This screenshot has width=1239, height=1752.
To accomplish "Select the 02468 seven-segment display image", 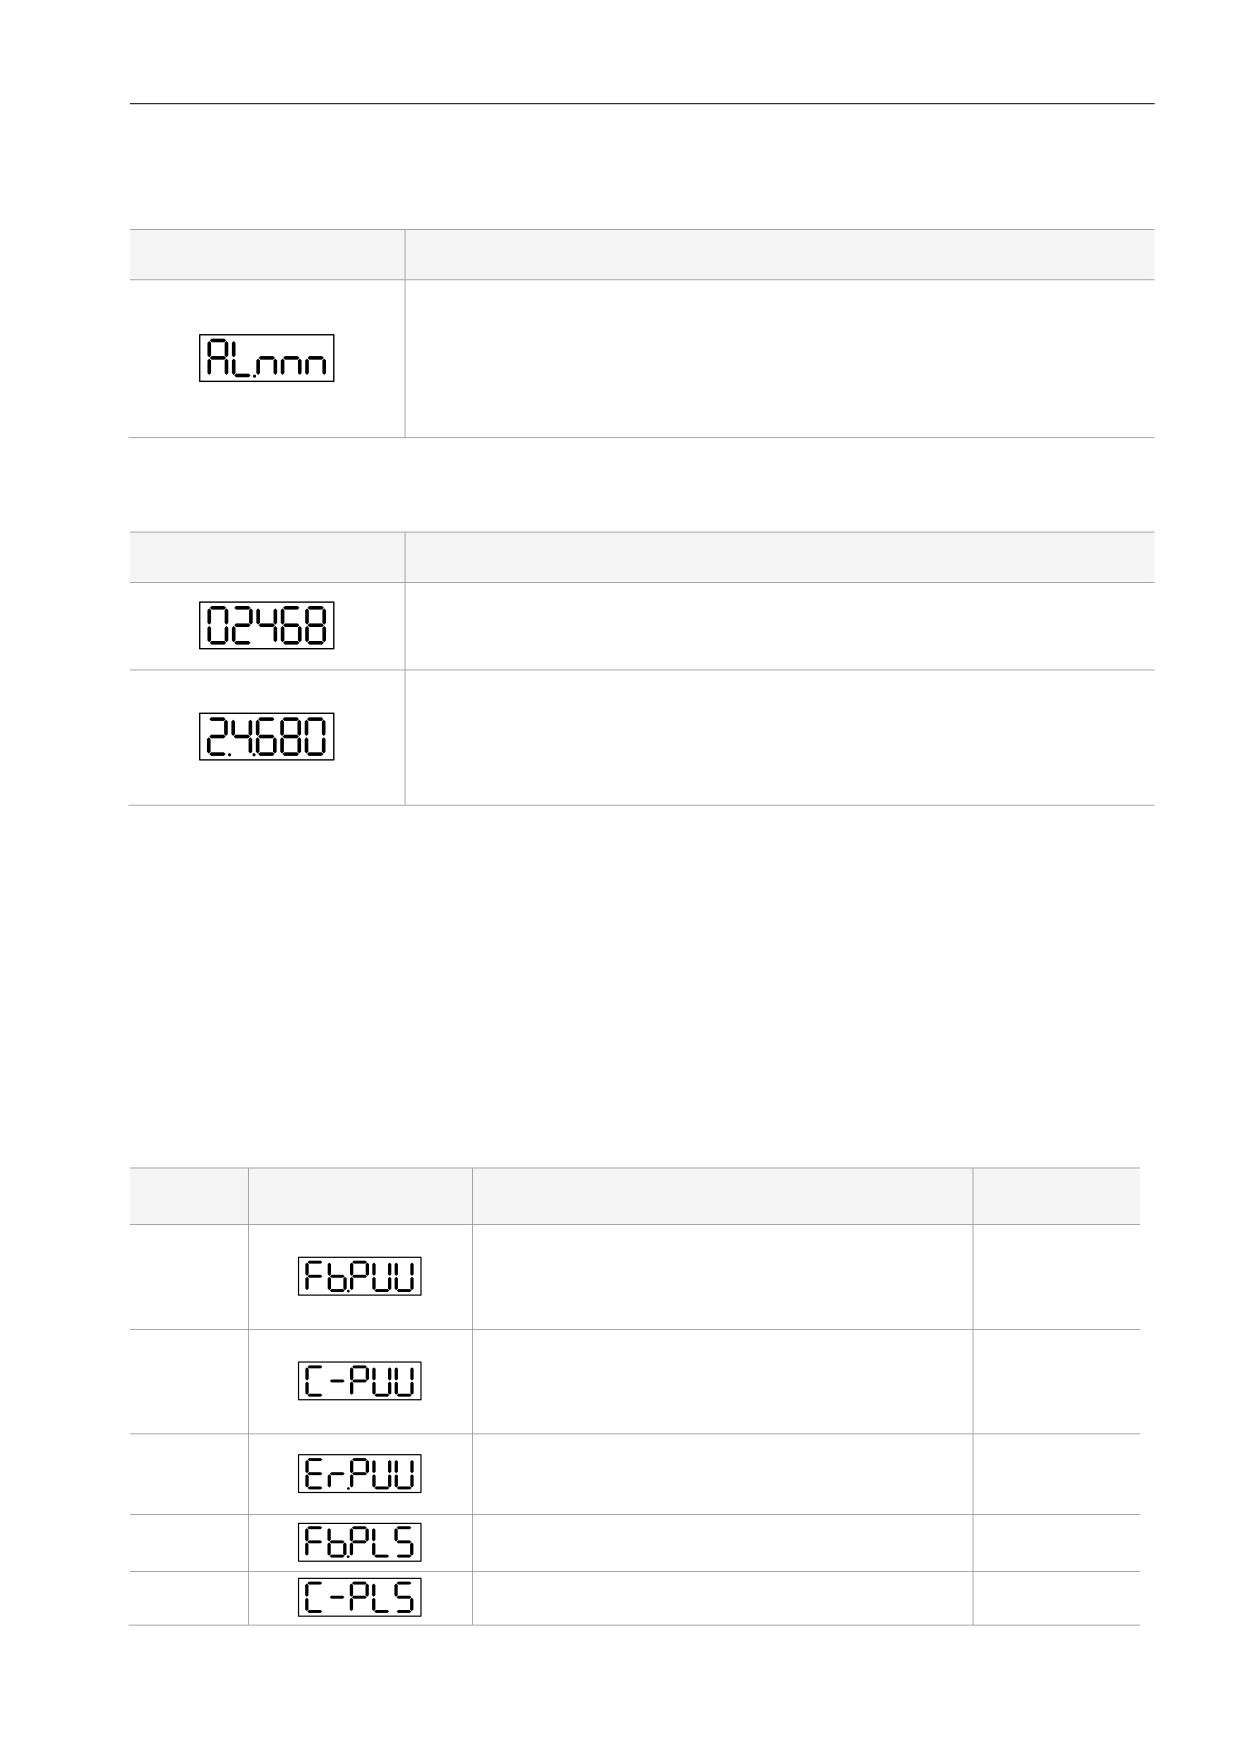I will (266, 626).
